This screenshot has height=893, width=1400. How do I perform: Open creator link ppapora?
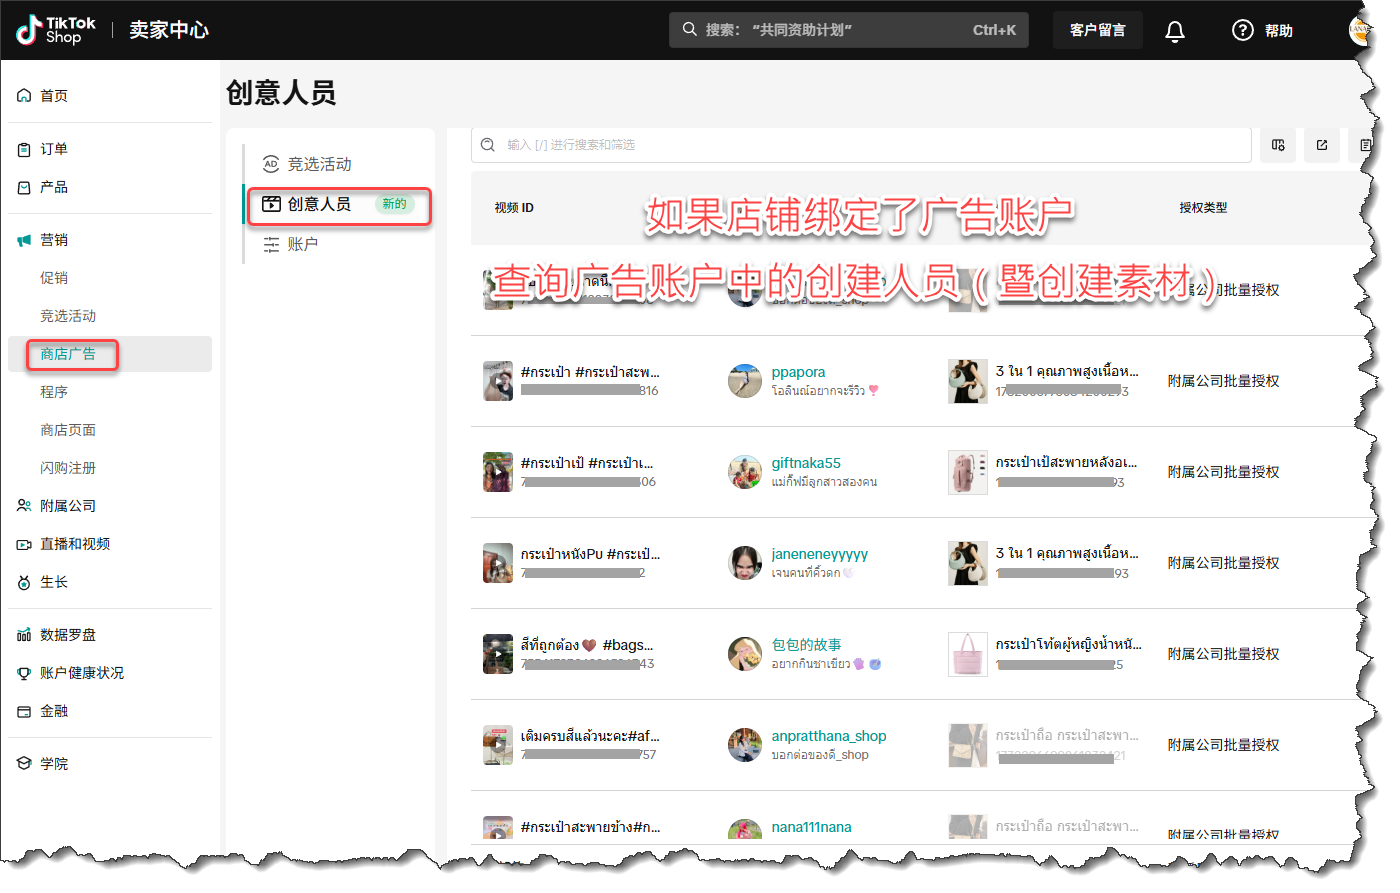coord(798,372)
